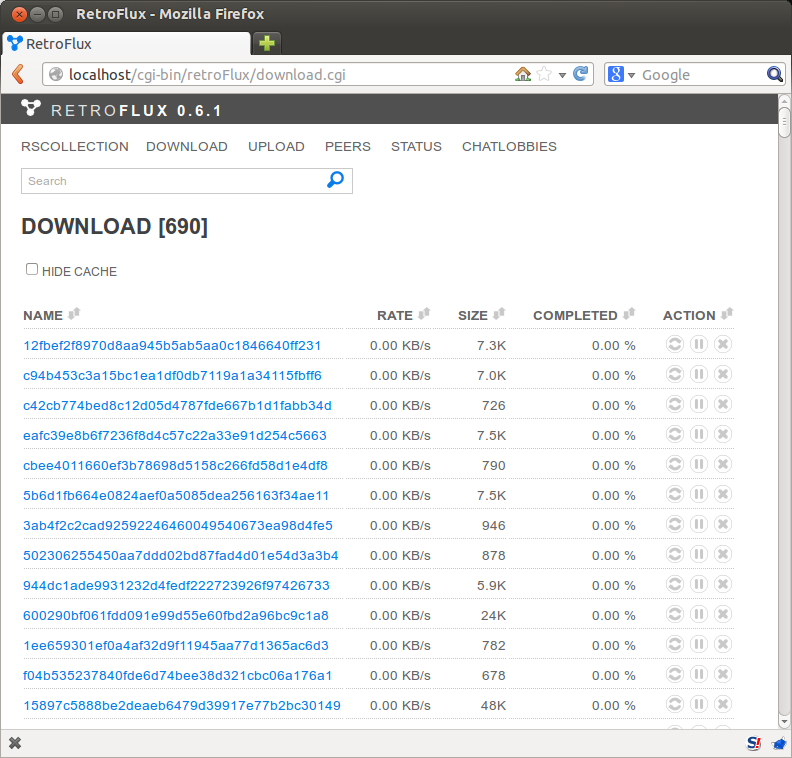Viewport: 792px width, 758px height.
Task: Click the refresh icon for row 12fbef2f8970d8aa
Action: point(675,344)
